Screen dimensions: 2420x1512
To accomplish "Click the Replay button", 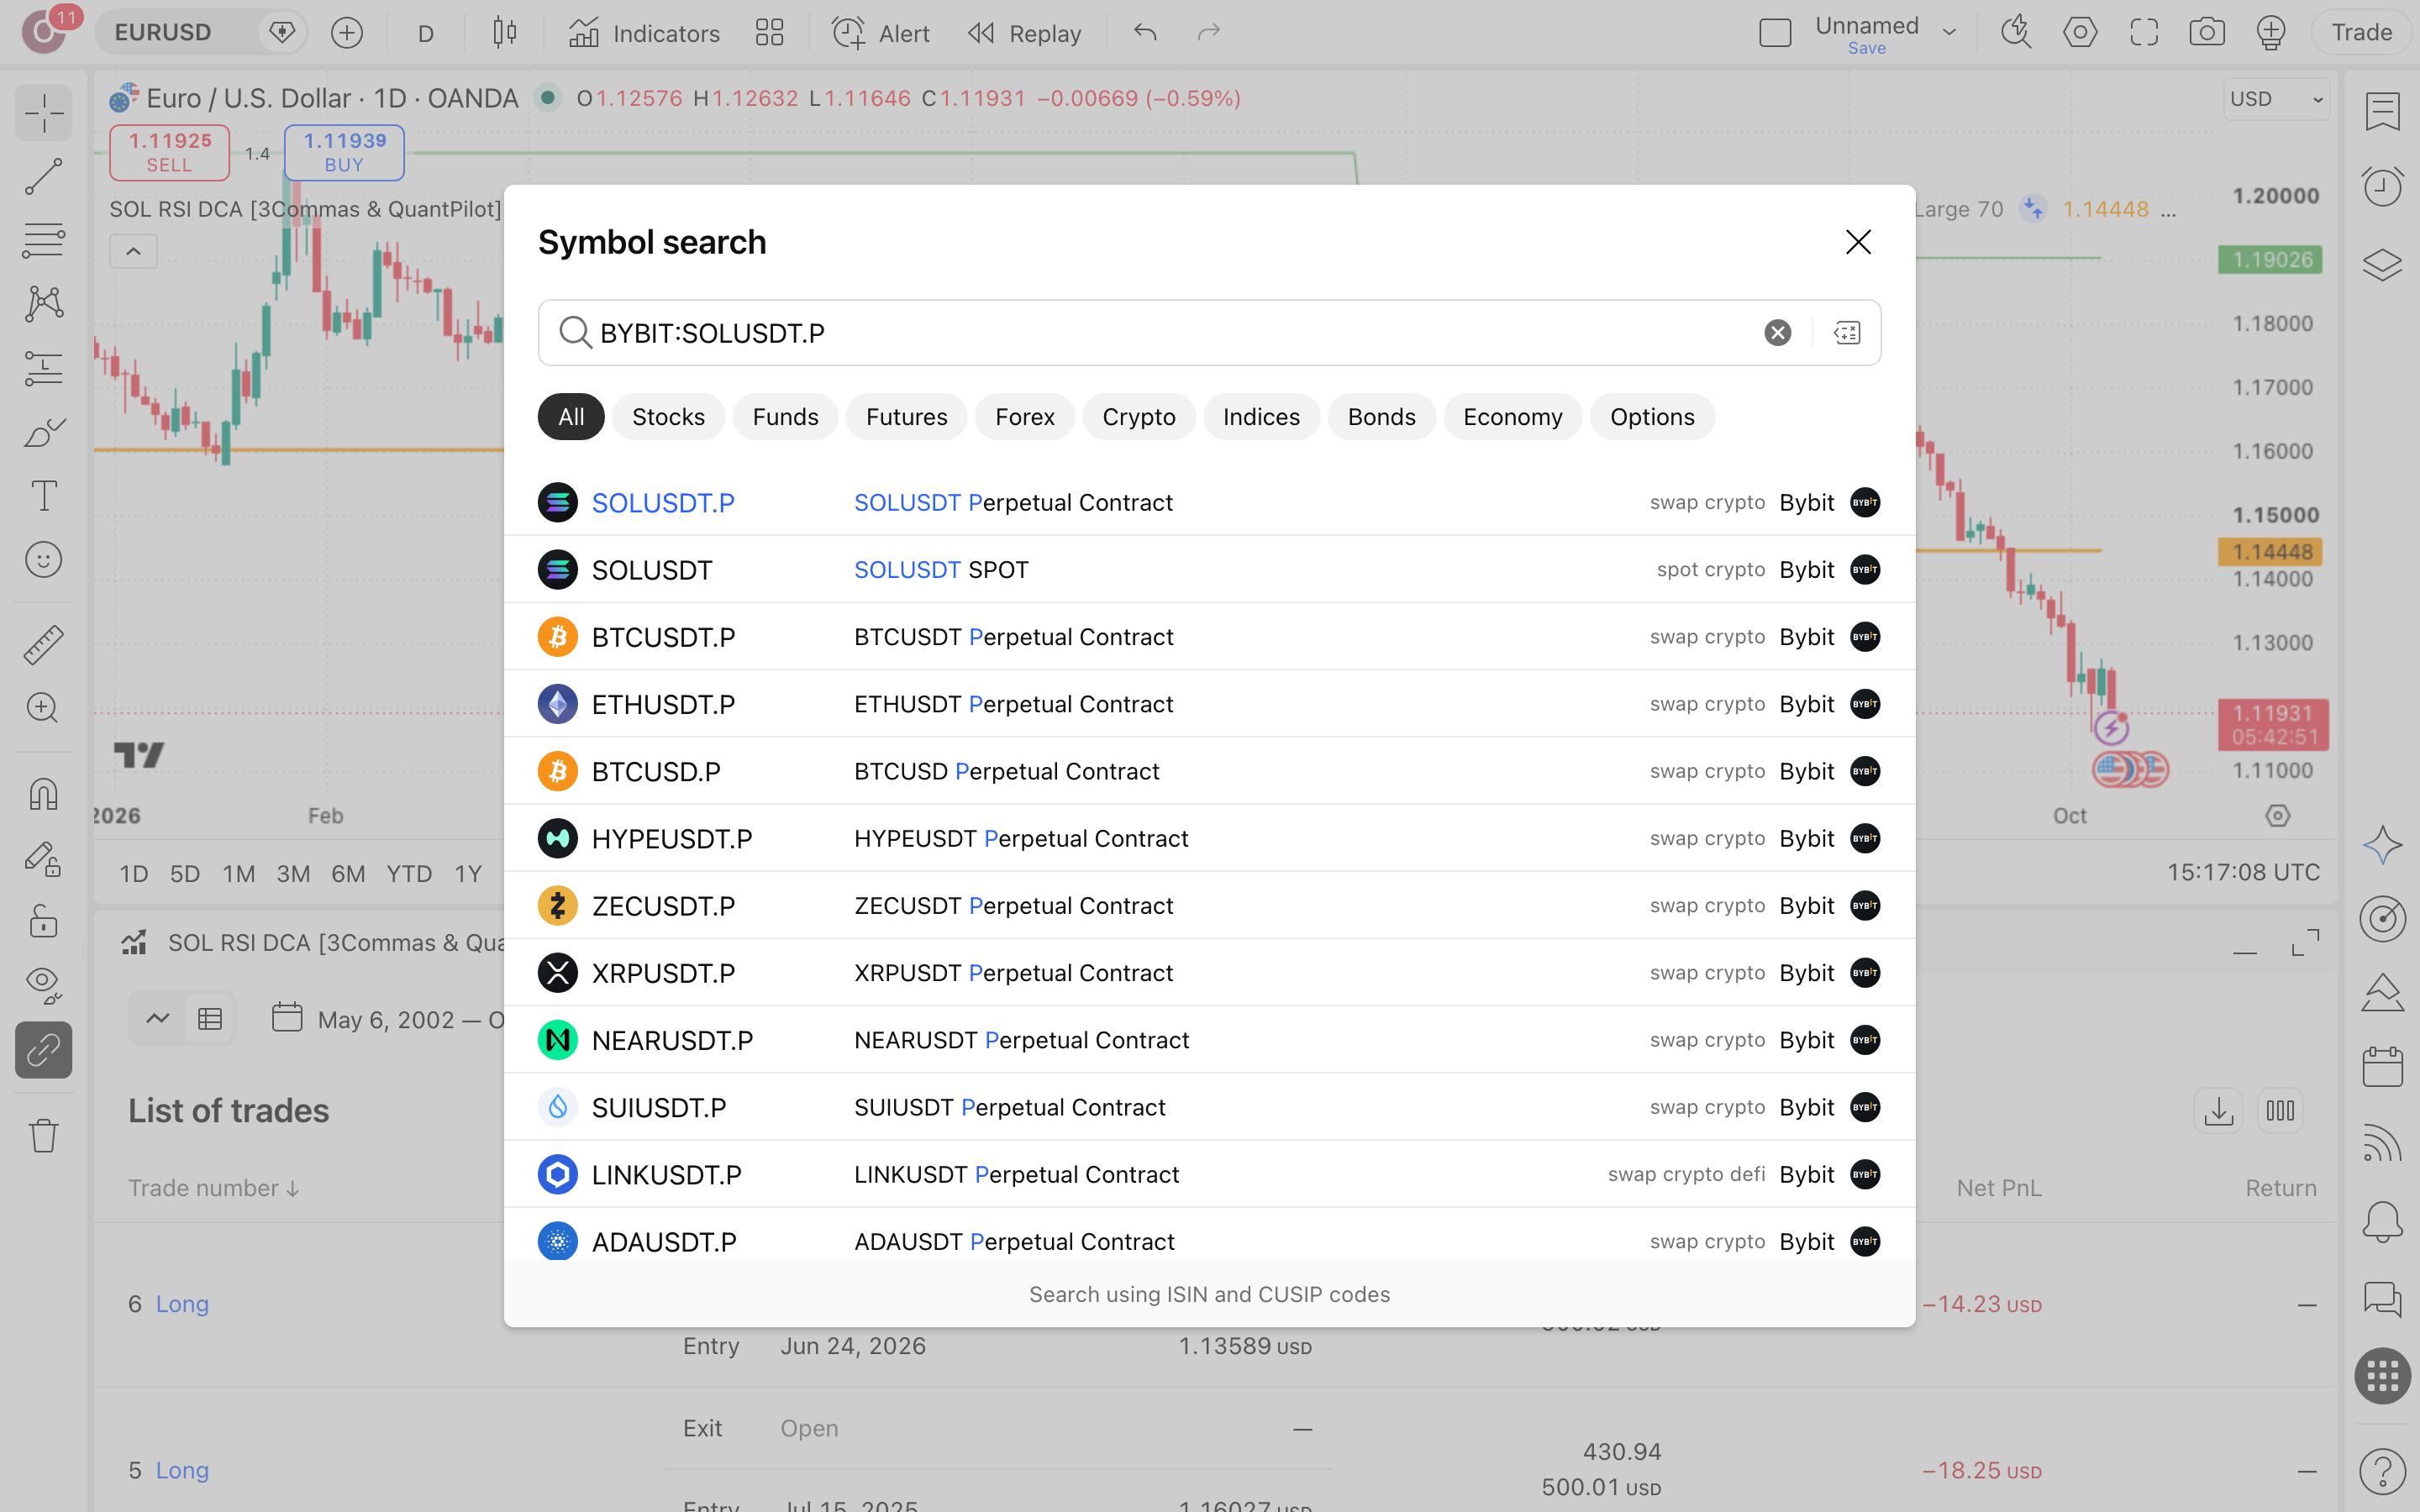I will click(x=1025, y=33).
